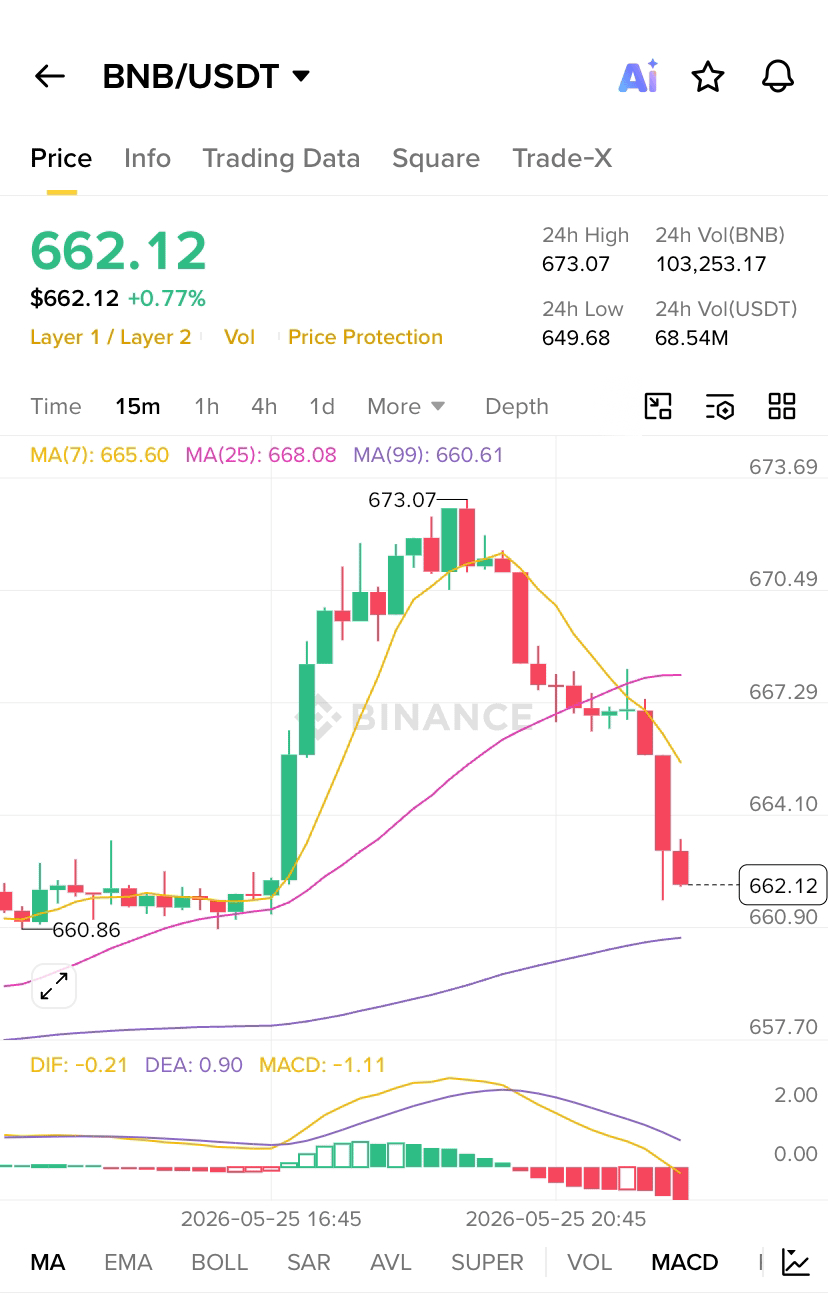Open the chart layout grid icon
828x1294 pixels.
click(782, 406)
